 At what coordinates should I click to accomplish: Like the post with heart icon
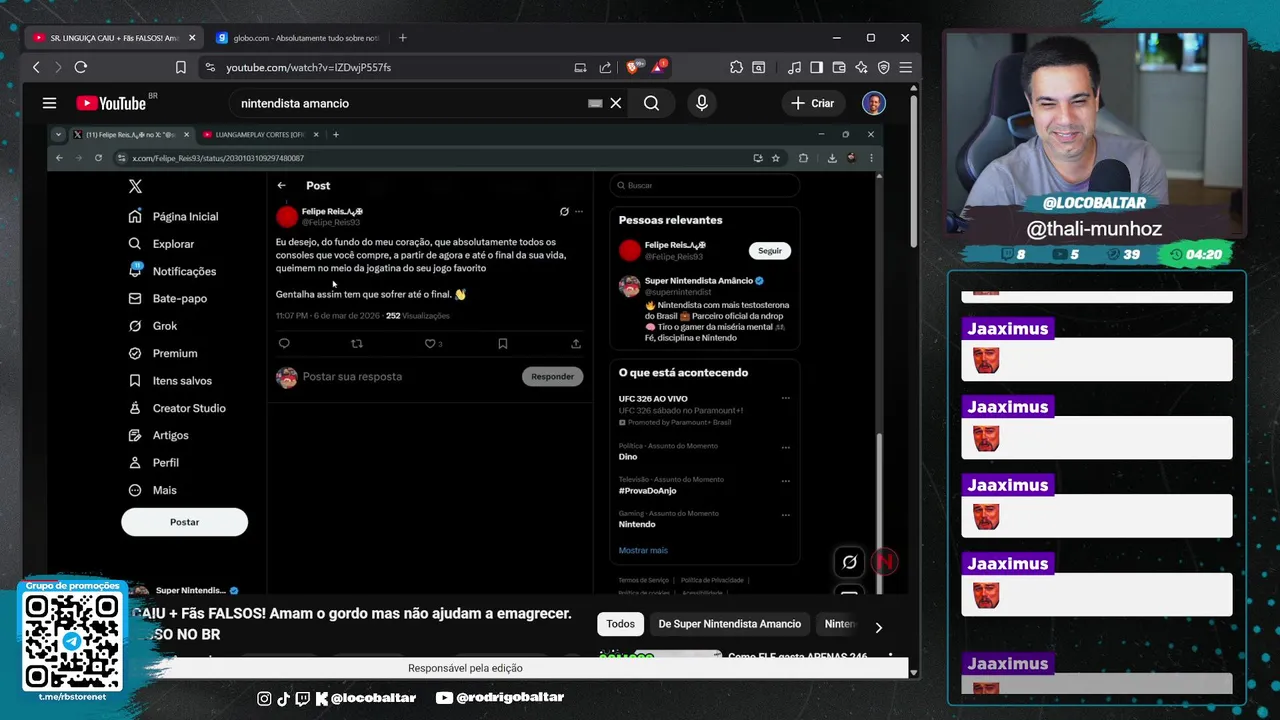[x=430, y=343]
